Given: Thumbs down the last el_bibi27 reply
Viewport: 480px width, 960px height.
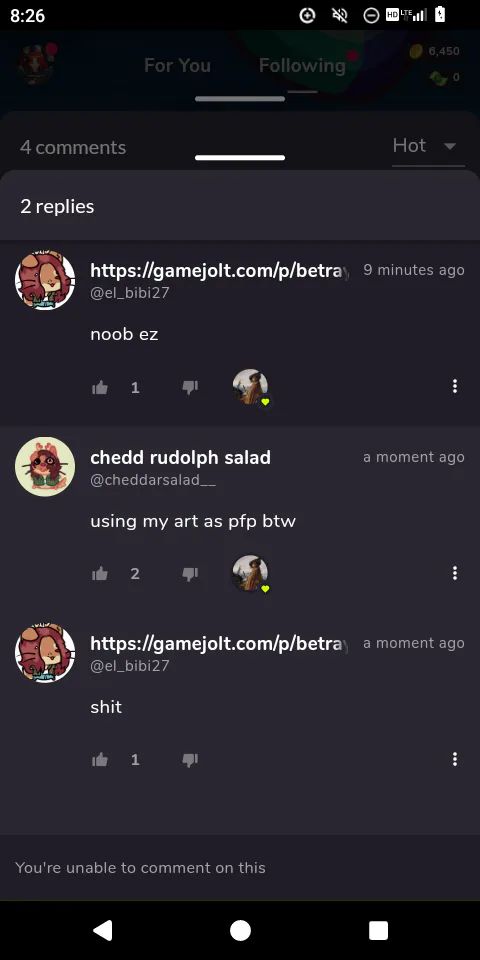Looking at the screenshot, I should tap(190, 760).
